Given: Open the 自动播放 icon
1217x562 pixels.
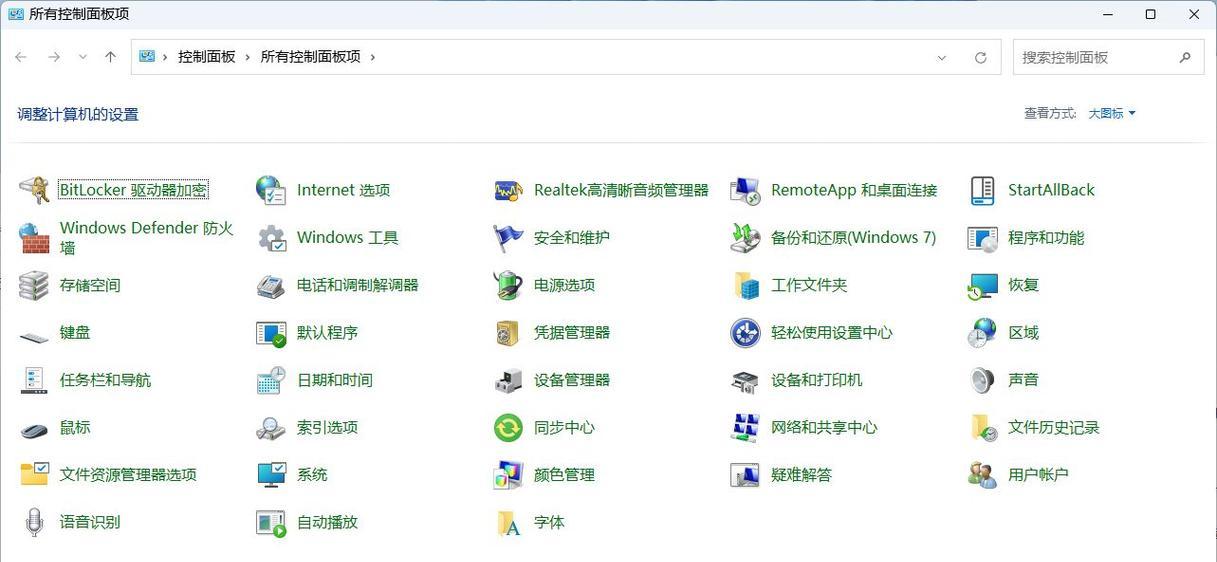Looking at the screenshot, I should pos(271,522).
